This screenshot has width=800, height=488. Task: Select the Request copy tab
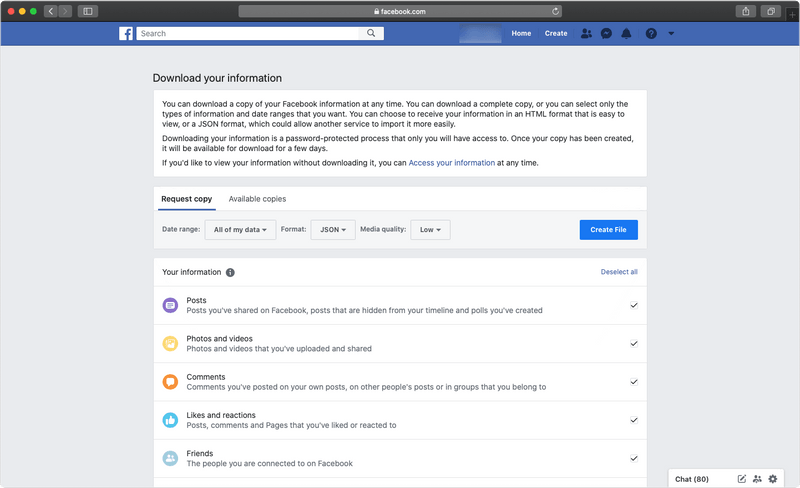pyautogui.click(x=186, y=199)
